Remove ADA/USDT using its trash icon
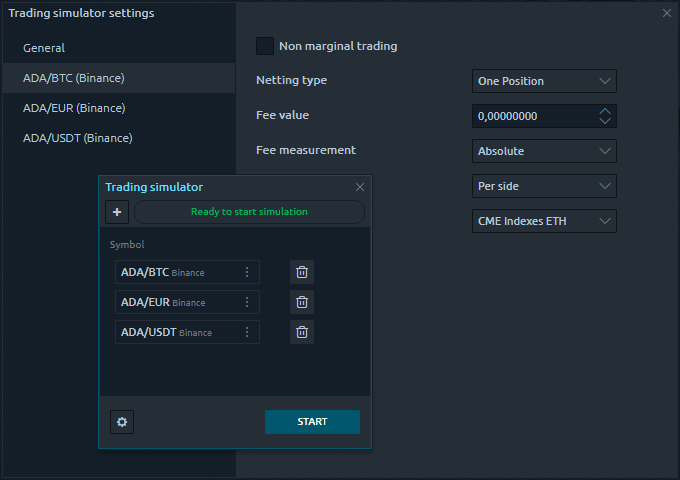Screen dimensions: 680x480 click(x=302, y=332)
